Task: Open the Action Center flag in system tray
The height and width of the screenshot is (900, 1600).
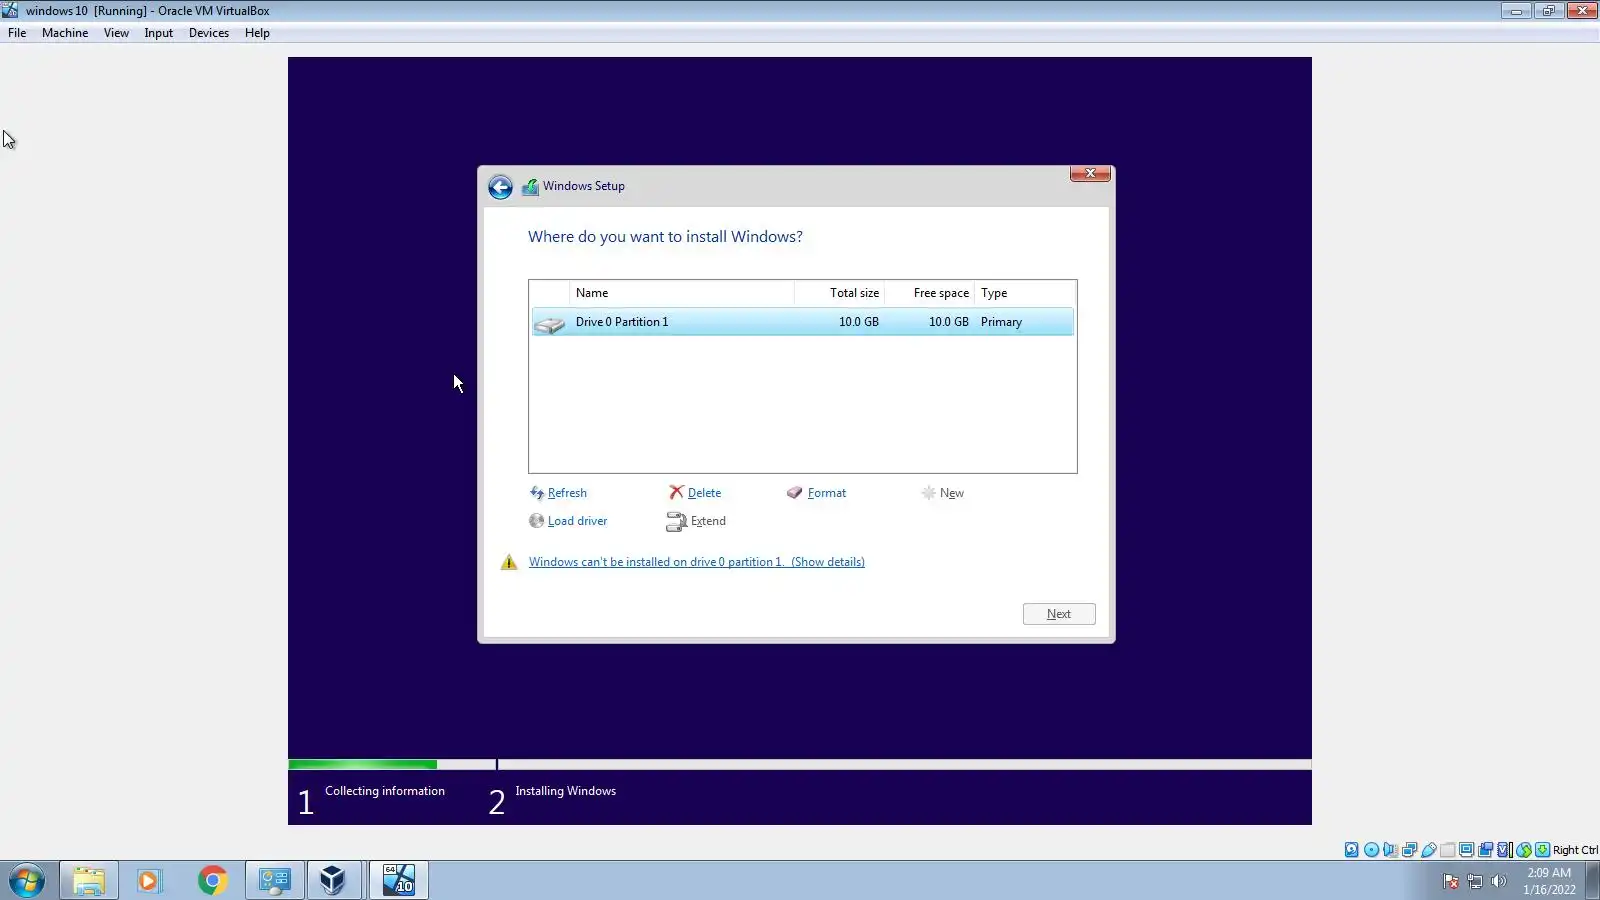Action: tap(1451, 881)
